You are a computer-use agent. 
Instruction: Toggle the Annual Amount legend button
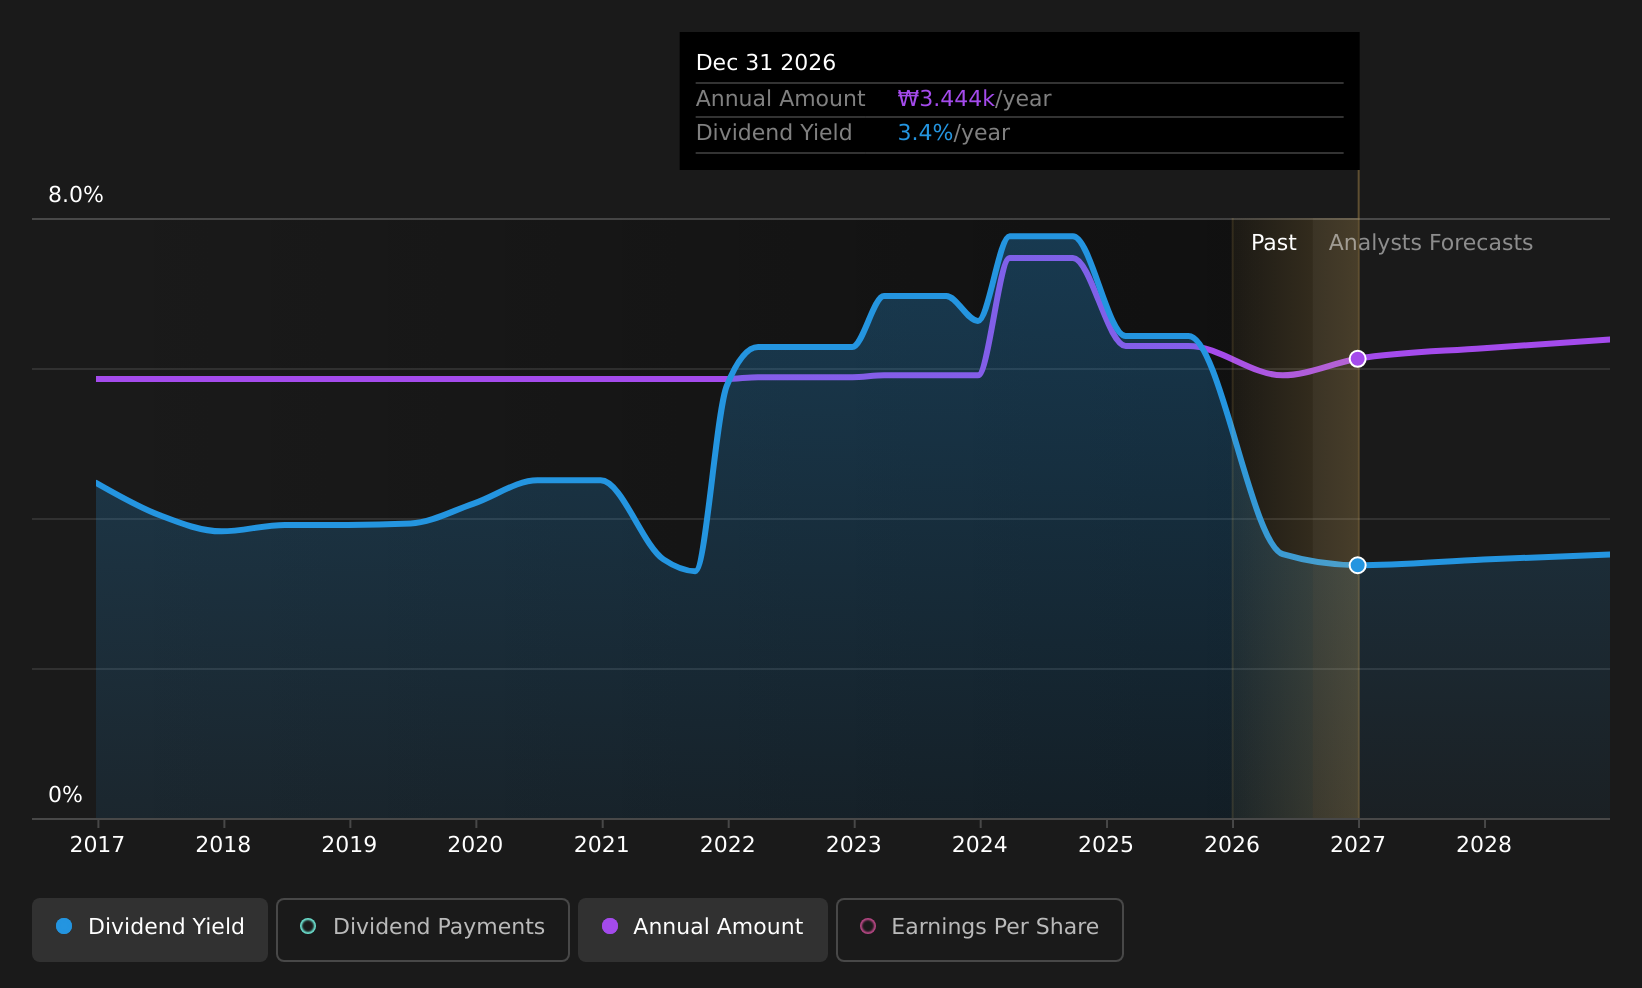[x=703, y=930]
